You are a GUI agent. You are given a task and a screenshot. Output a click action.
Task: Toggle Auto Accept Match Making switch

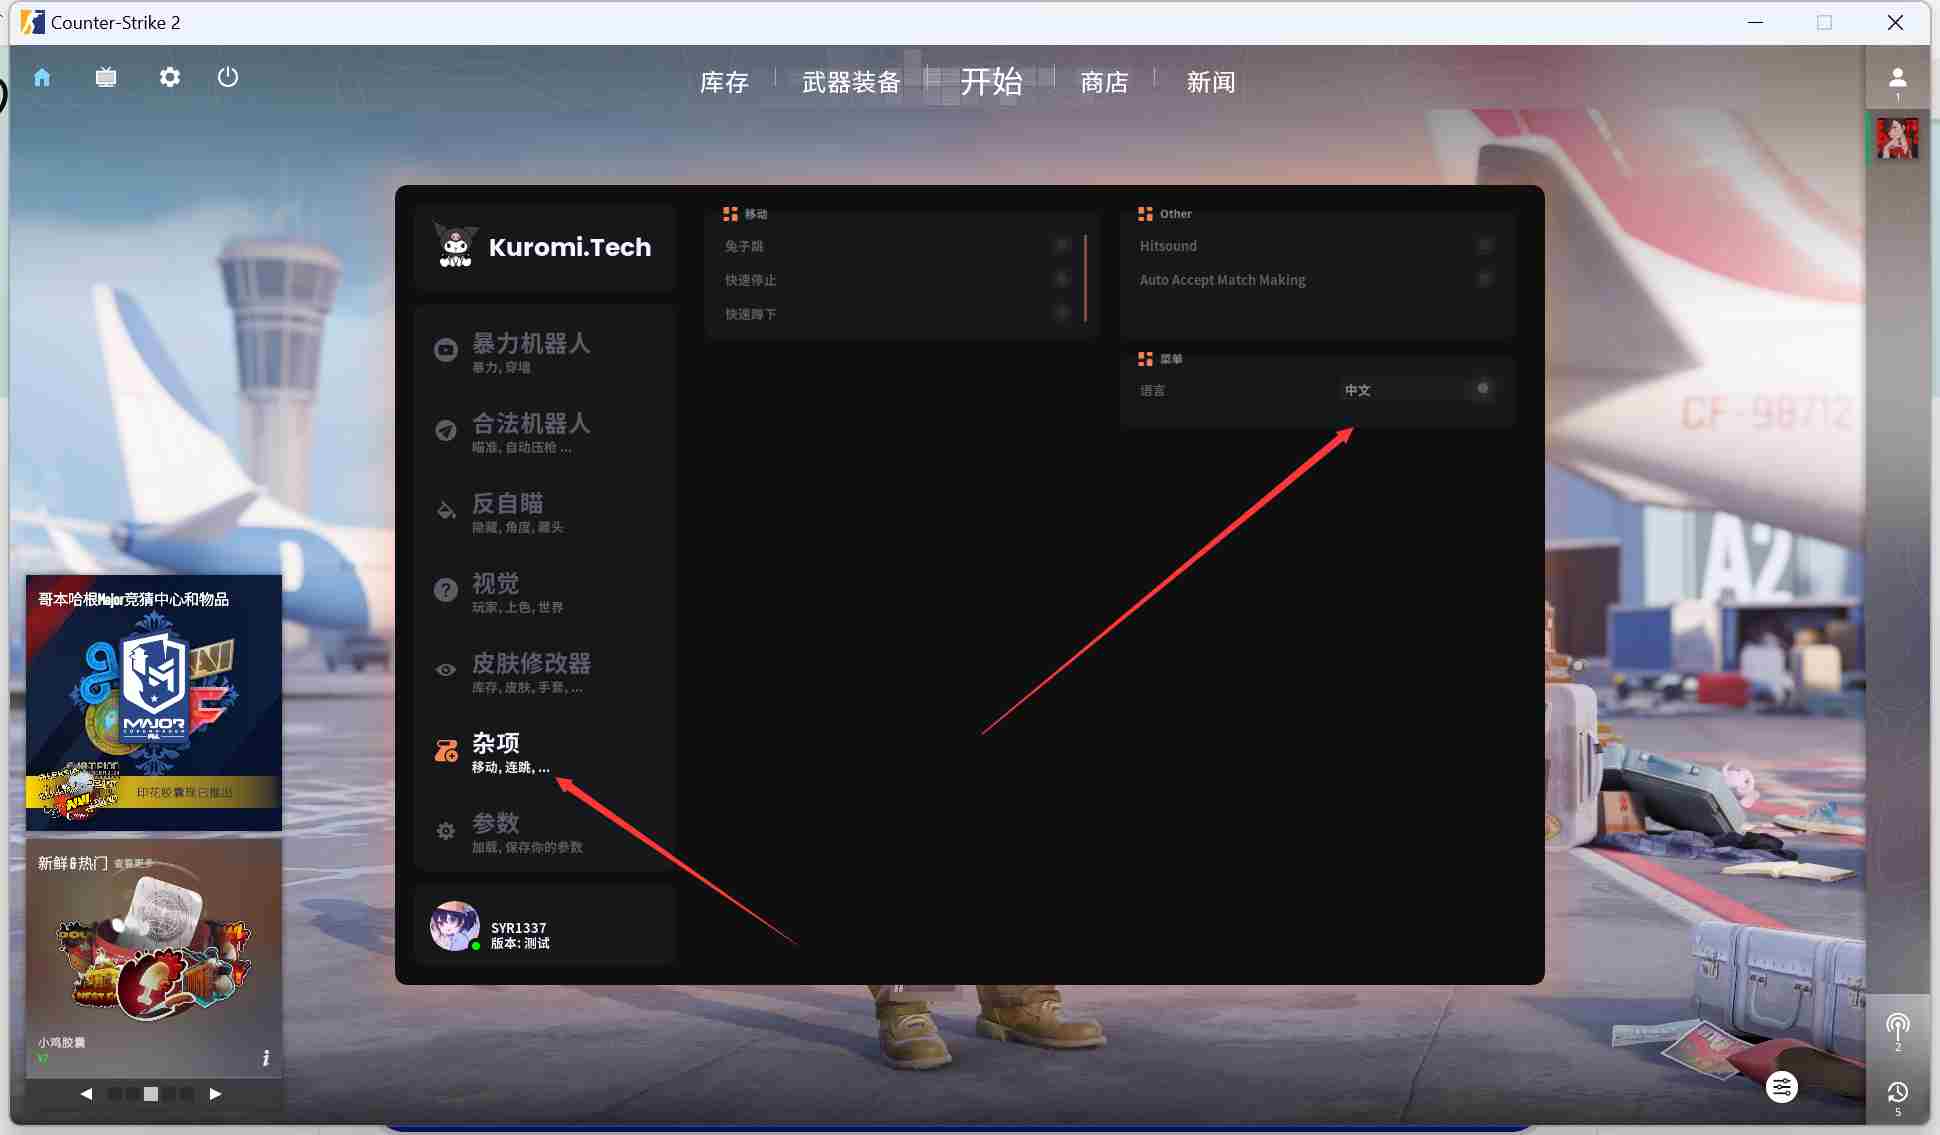[1483, 280]
